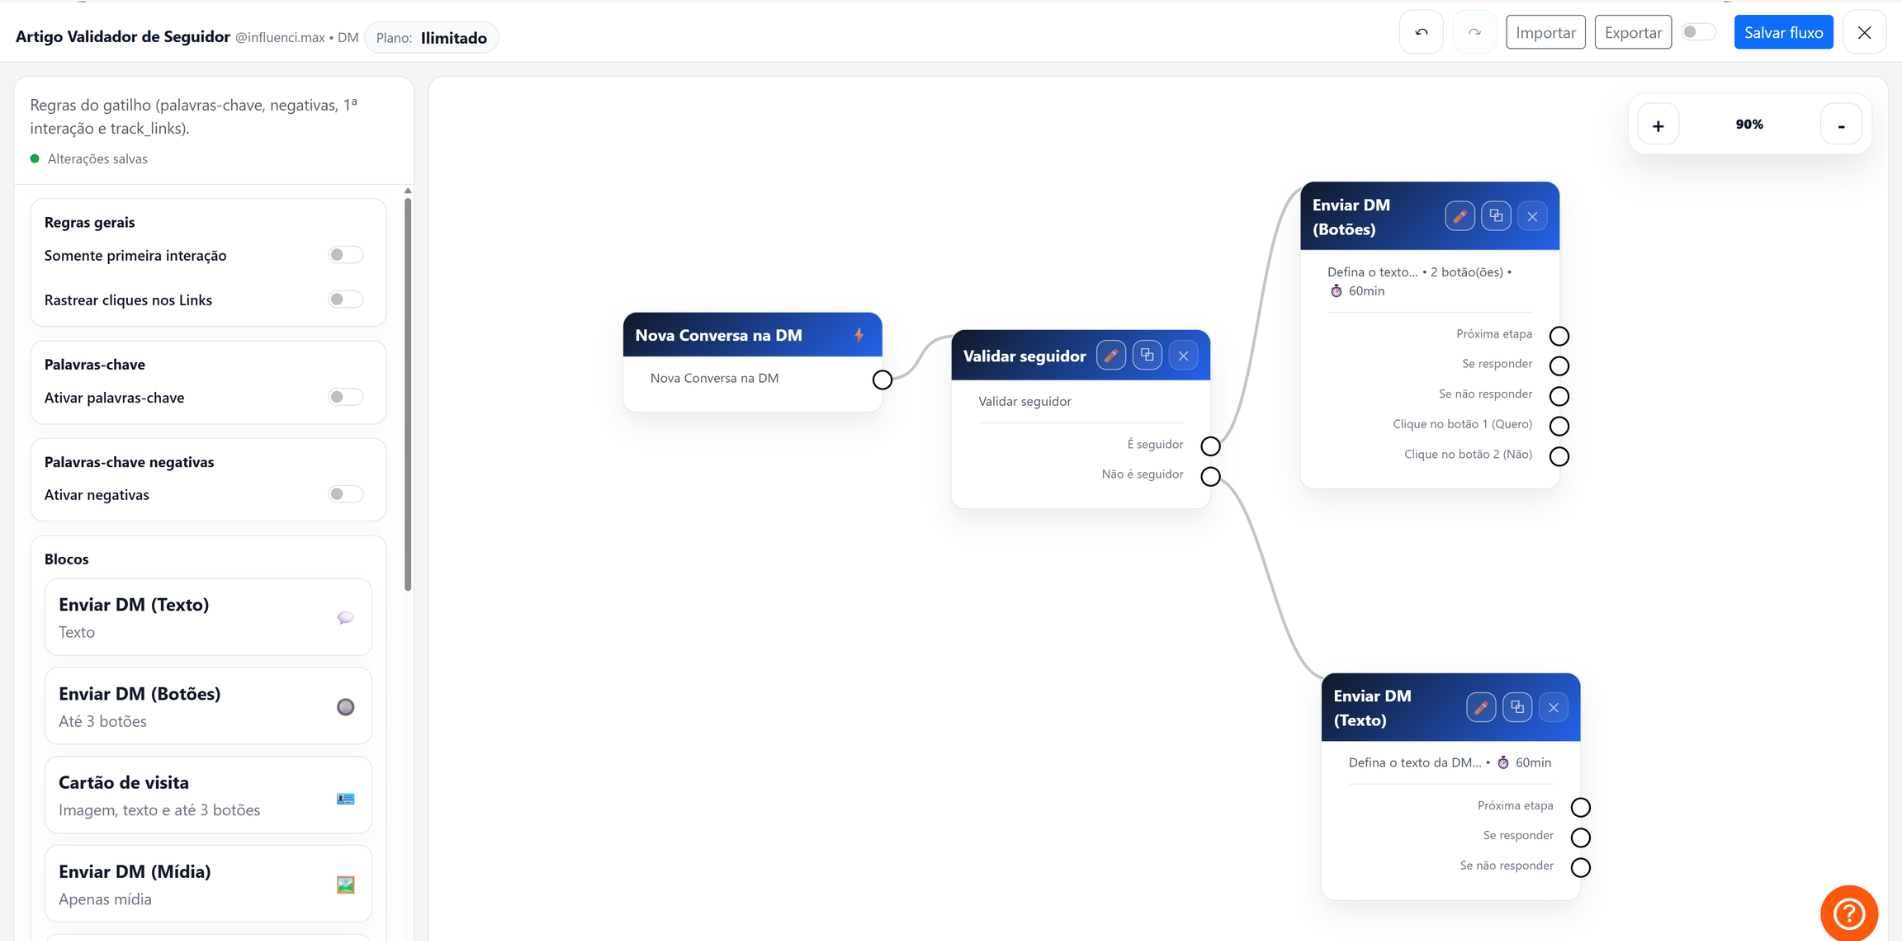Click lightning trigger icon on Nova Conversa na DM node
Viewport: 1902px width, 941px height.
859,335
